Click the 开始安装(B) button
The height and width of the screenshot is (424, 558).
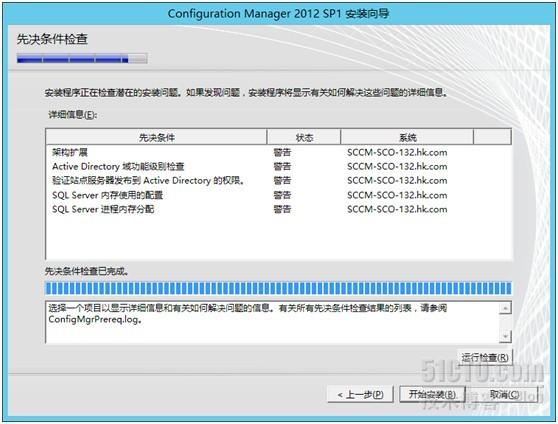coord(432,394)
